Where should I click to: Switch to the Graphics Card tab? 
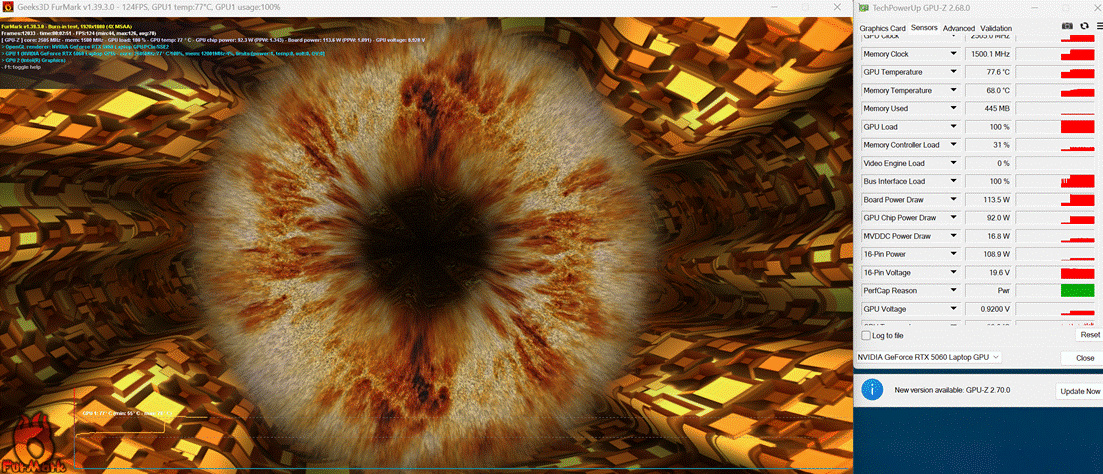[882, 28]
